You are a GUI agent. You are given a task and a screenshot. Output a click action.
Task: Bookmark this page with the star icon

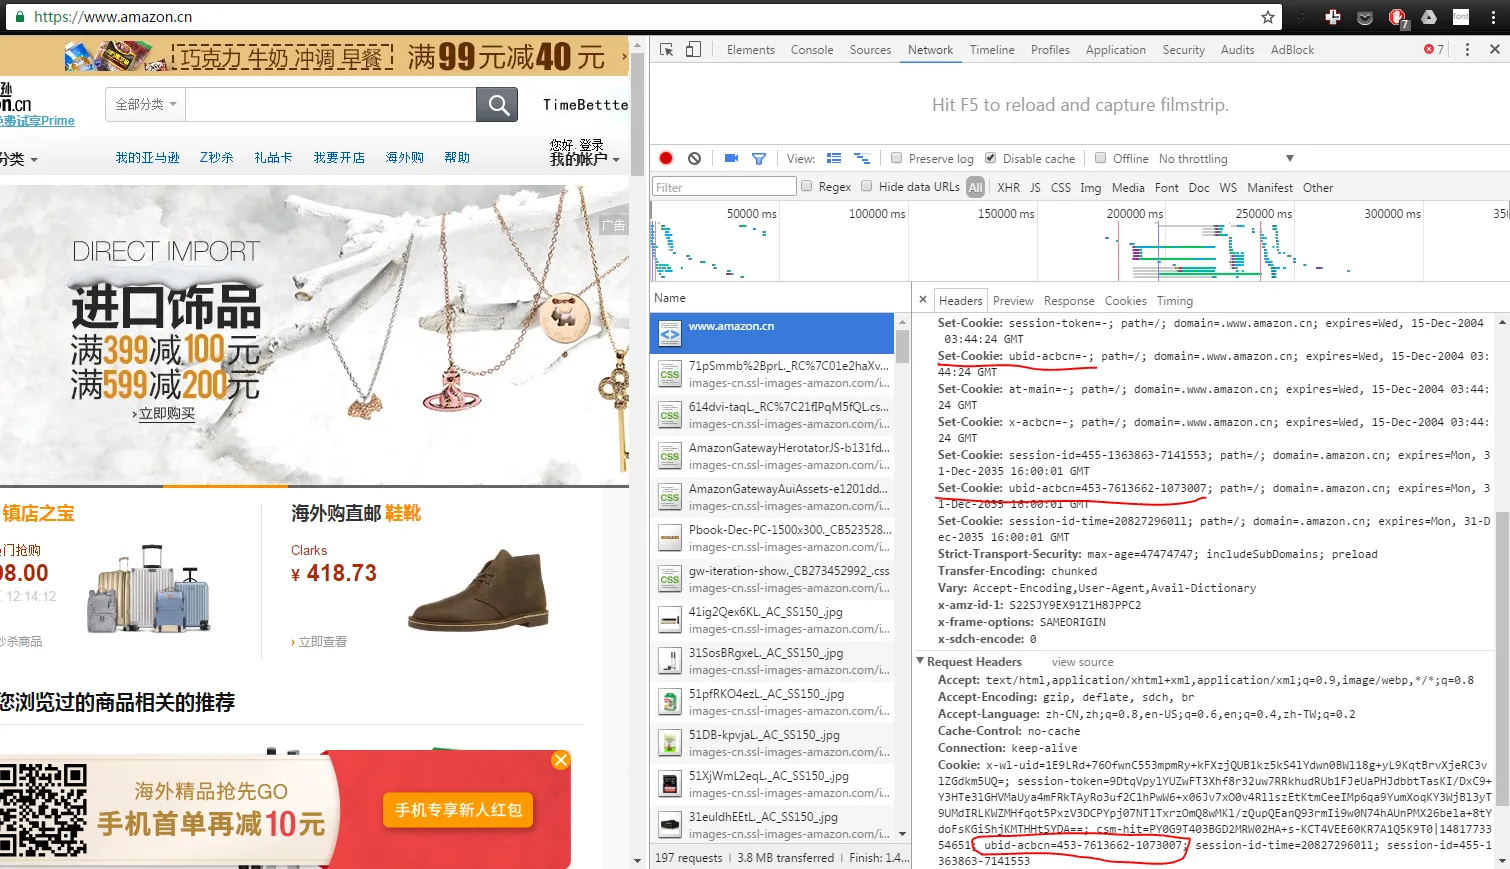tap(1268, 17)
